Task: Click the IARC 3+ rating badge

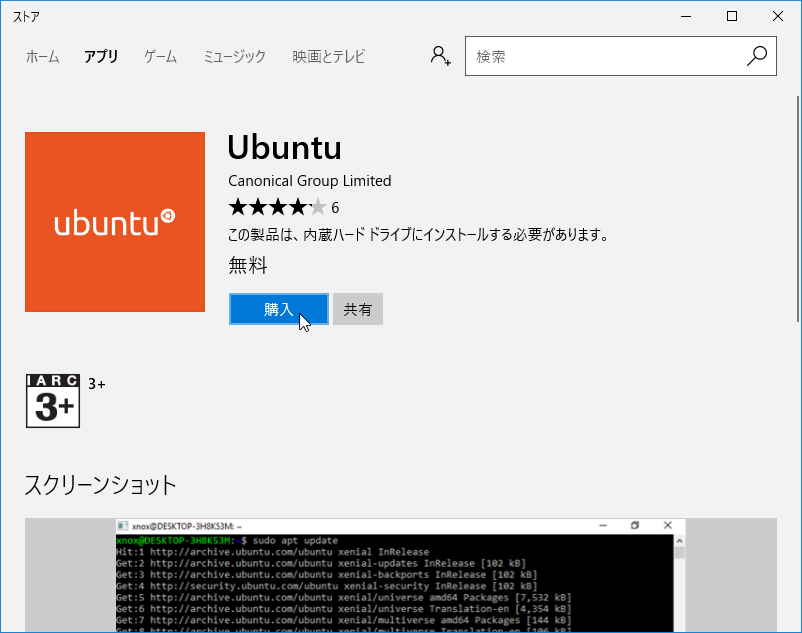Action: pyautogui.click(x=53, y=401)
